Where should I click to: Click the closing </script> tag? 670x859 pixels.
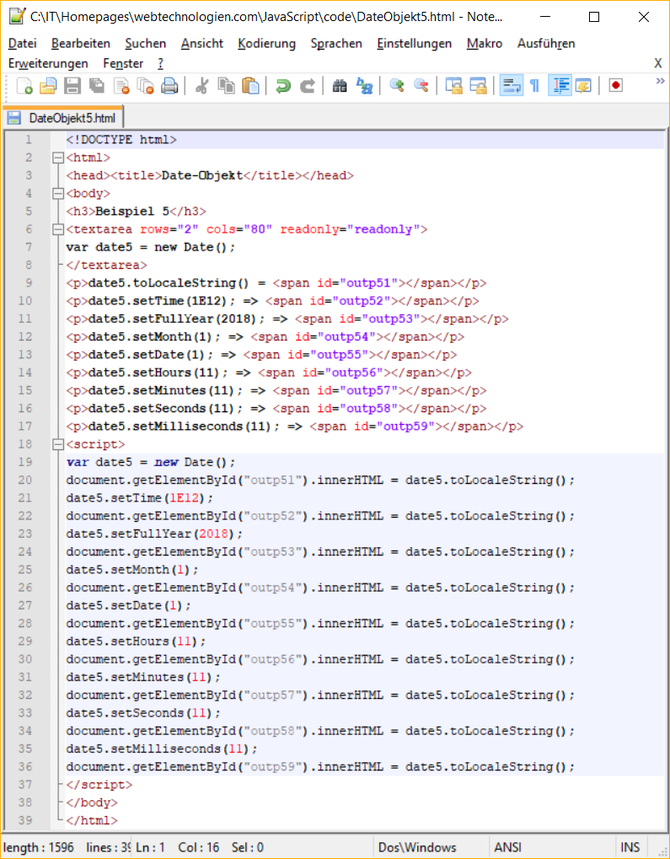coord(99,784)
